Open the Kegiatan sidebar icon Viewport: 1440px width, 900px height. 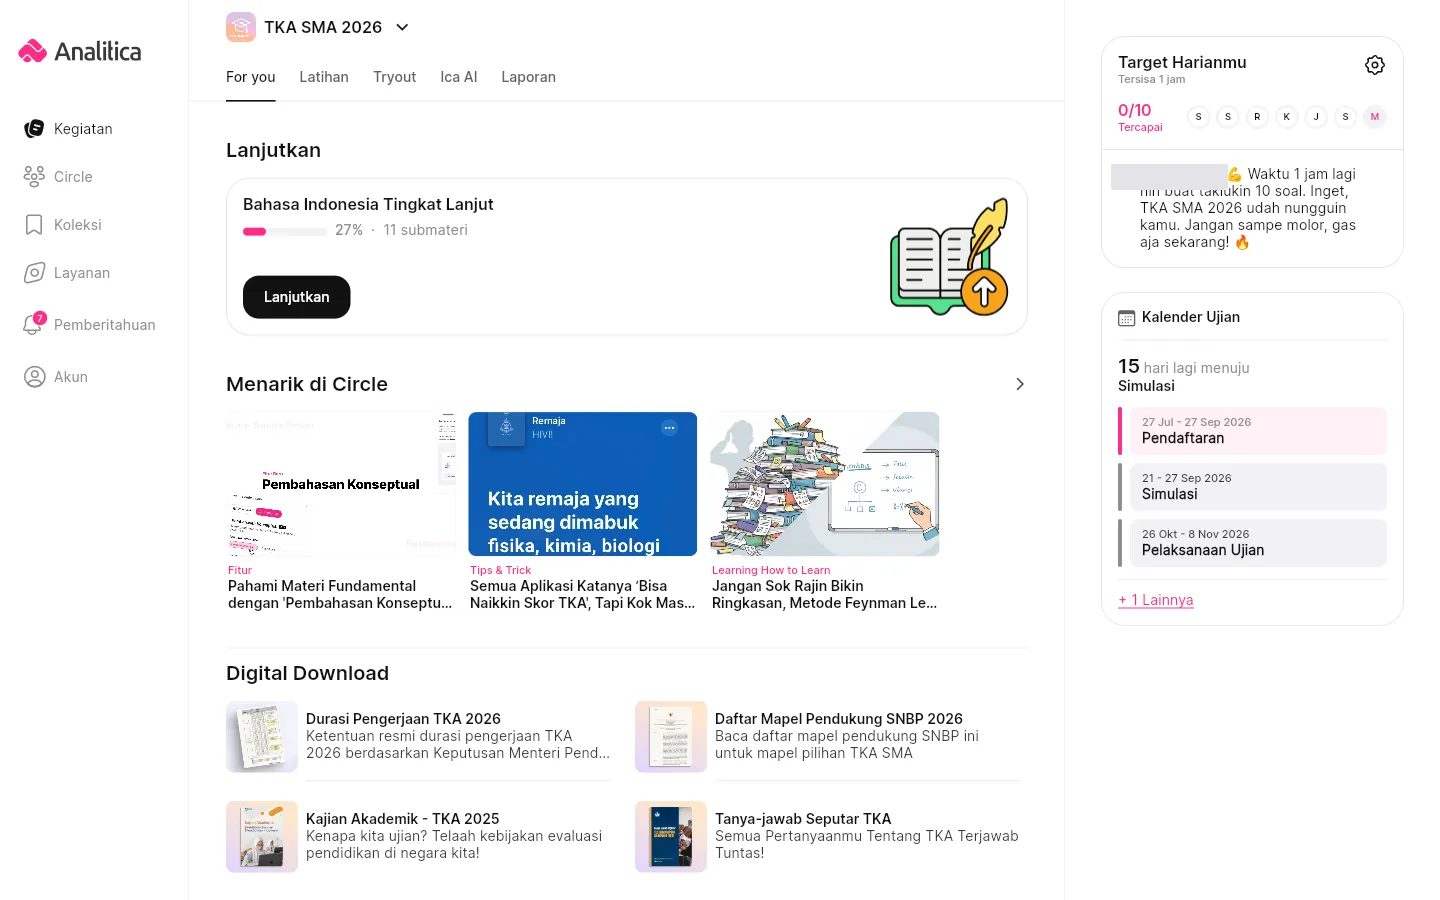pyautogui.click(x=34, y=129)
